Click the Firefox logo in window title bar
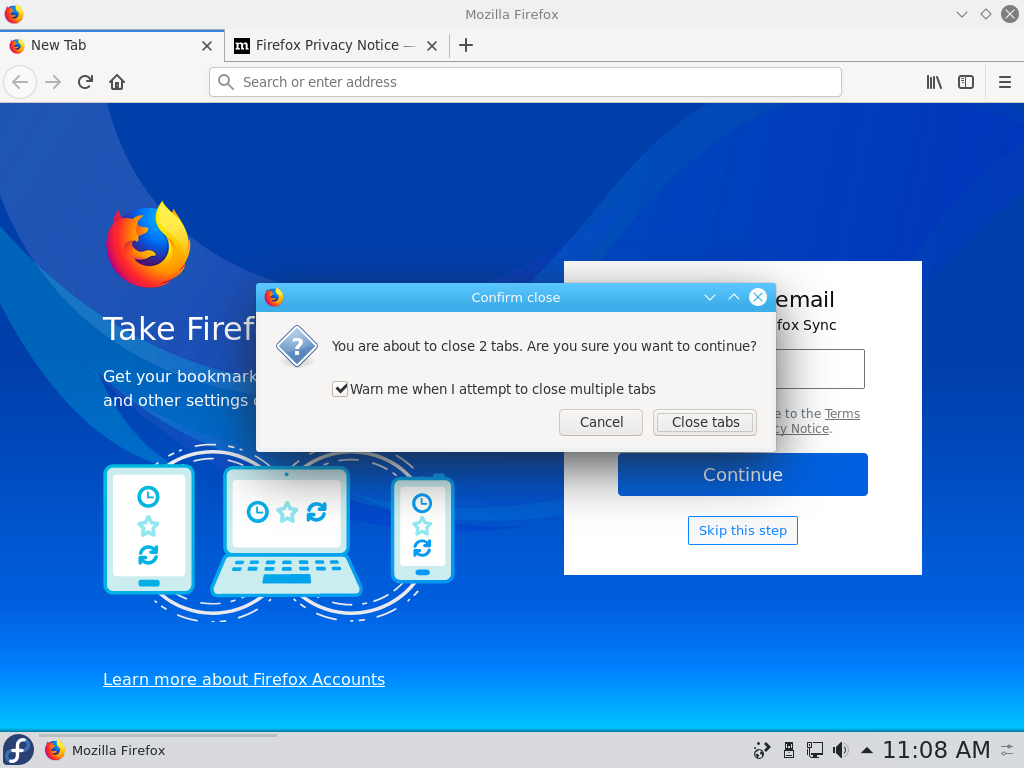 tap(14, 14)
